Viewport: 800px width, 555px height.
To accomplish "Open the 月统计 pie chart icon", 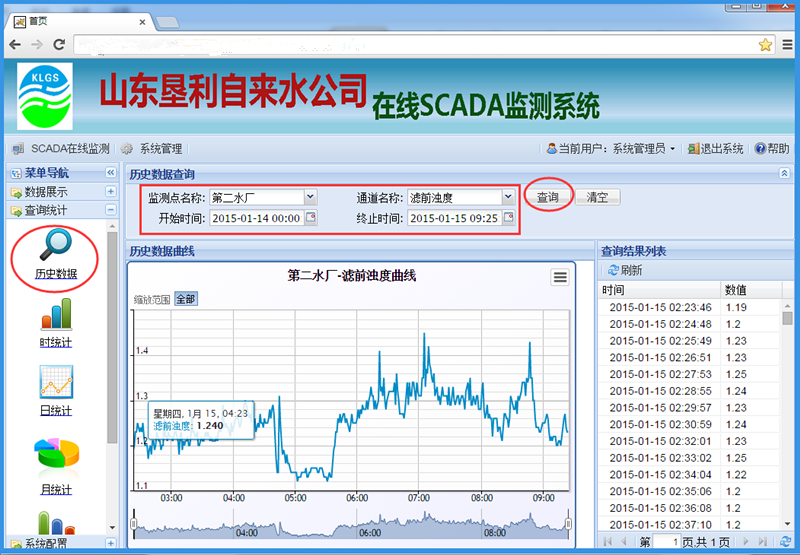I will coord(55,455).
